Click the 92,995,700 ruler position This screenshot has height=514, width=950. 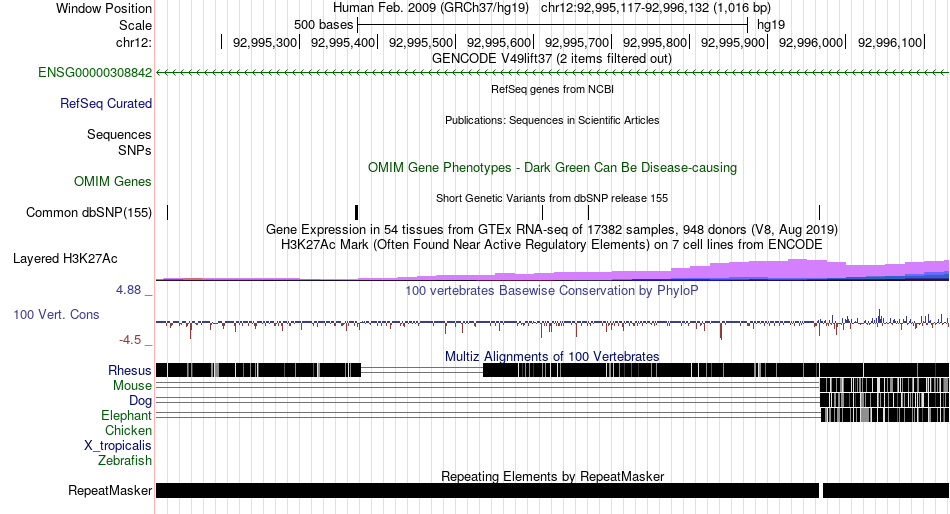tap(577, 42)
